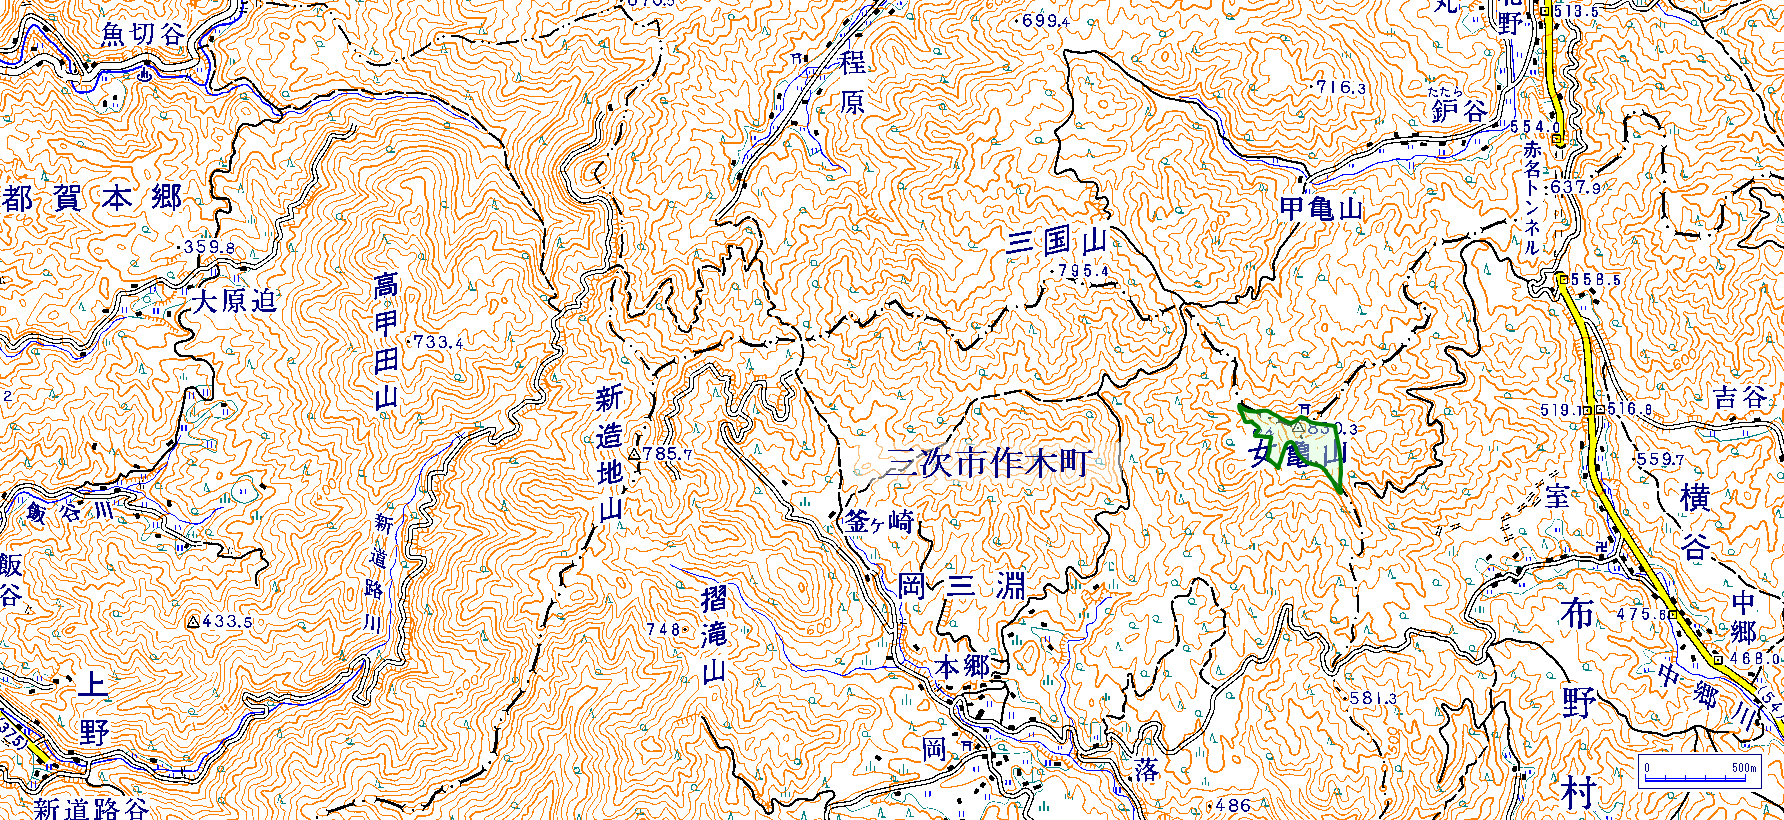
Task: Select the 558.5 road elevation value
Action: click(x=1597, y=279)
